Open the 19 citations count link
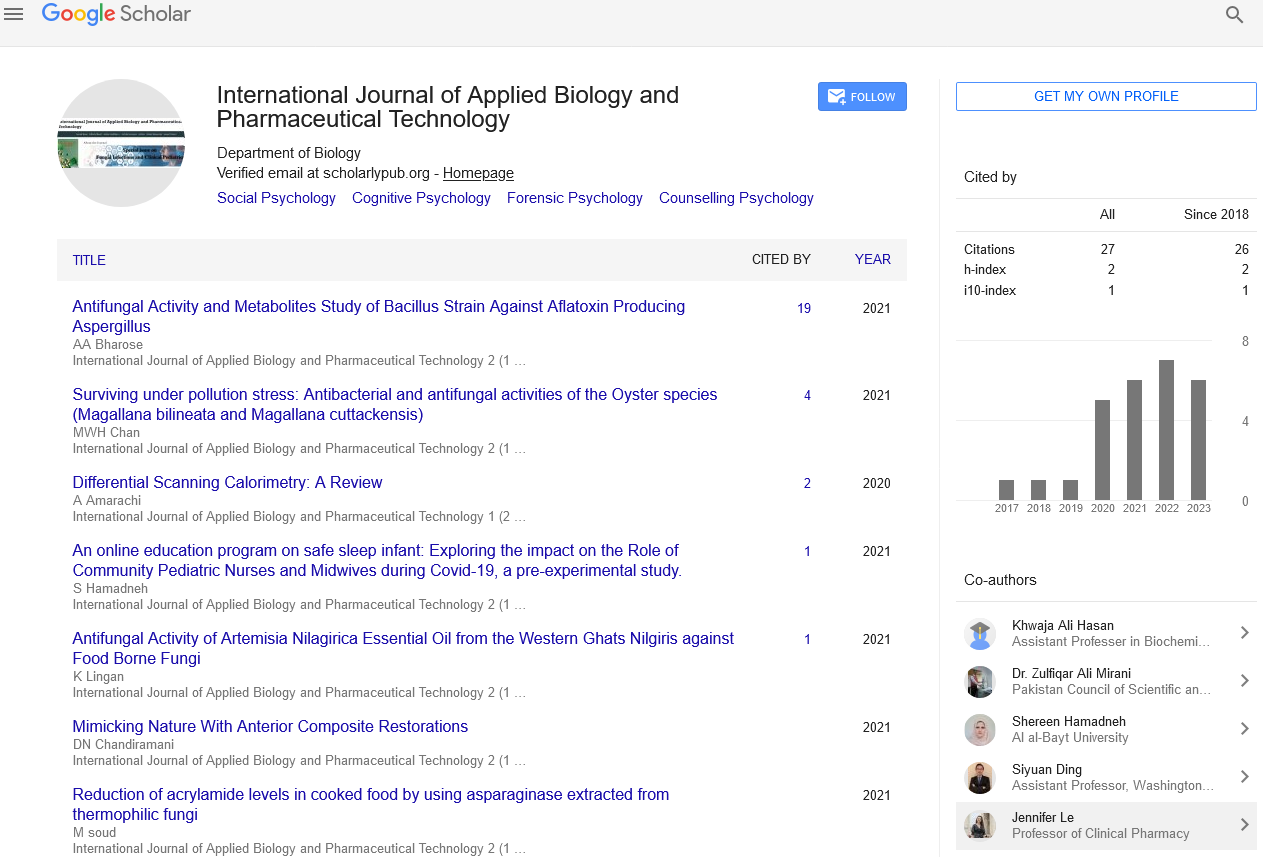1263x857 pixels. click(804, 309)
